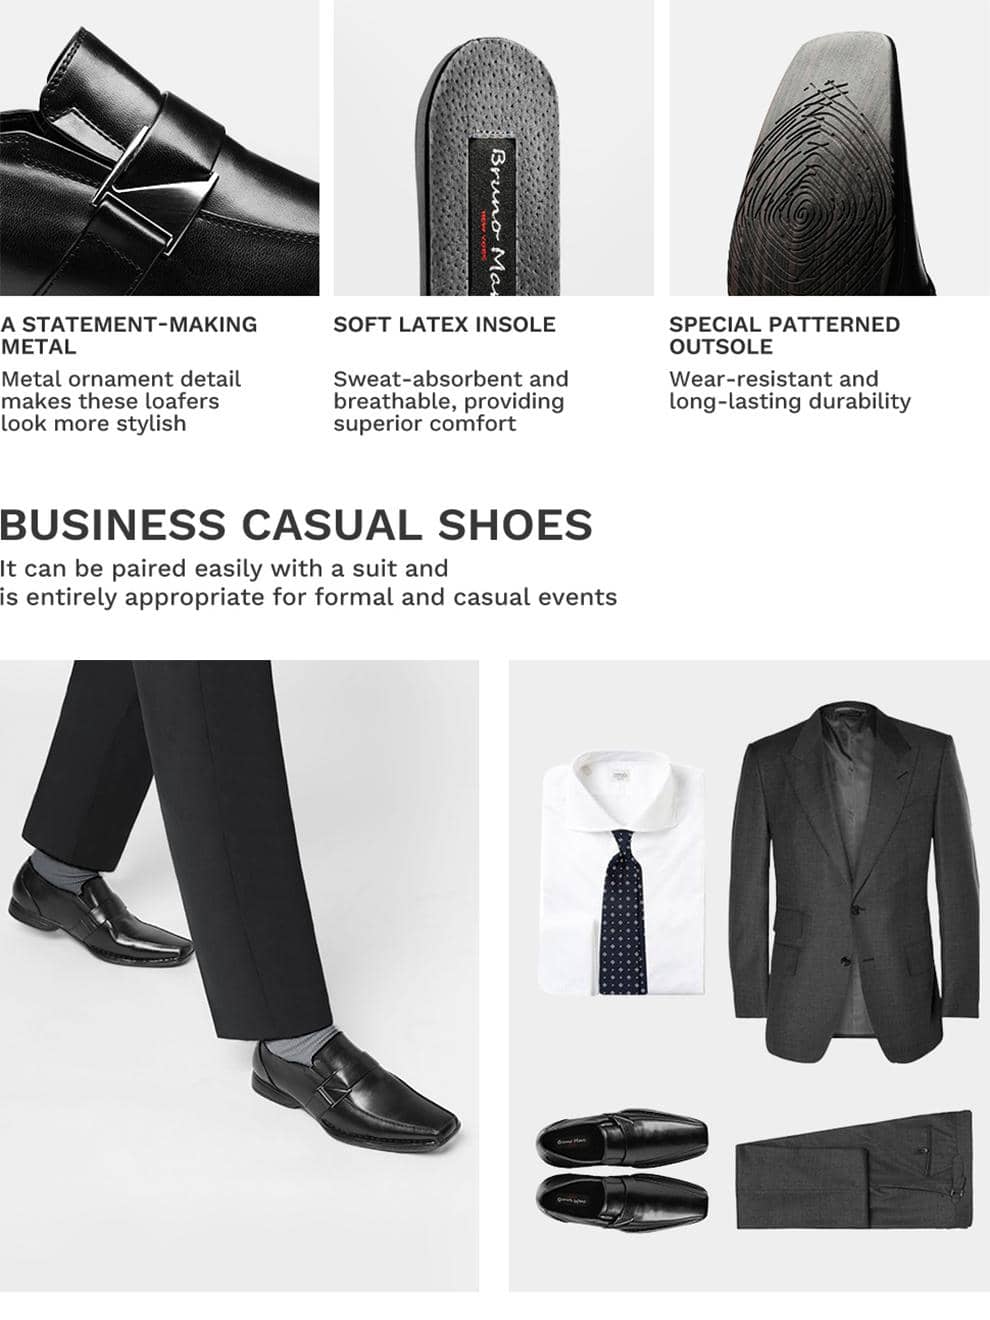Click the navy polka dot tie
This screenshot has width=990, height=1320.
[x=624, y=911]
